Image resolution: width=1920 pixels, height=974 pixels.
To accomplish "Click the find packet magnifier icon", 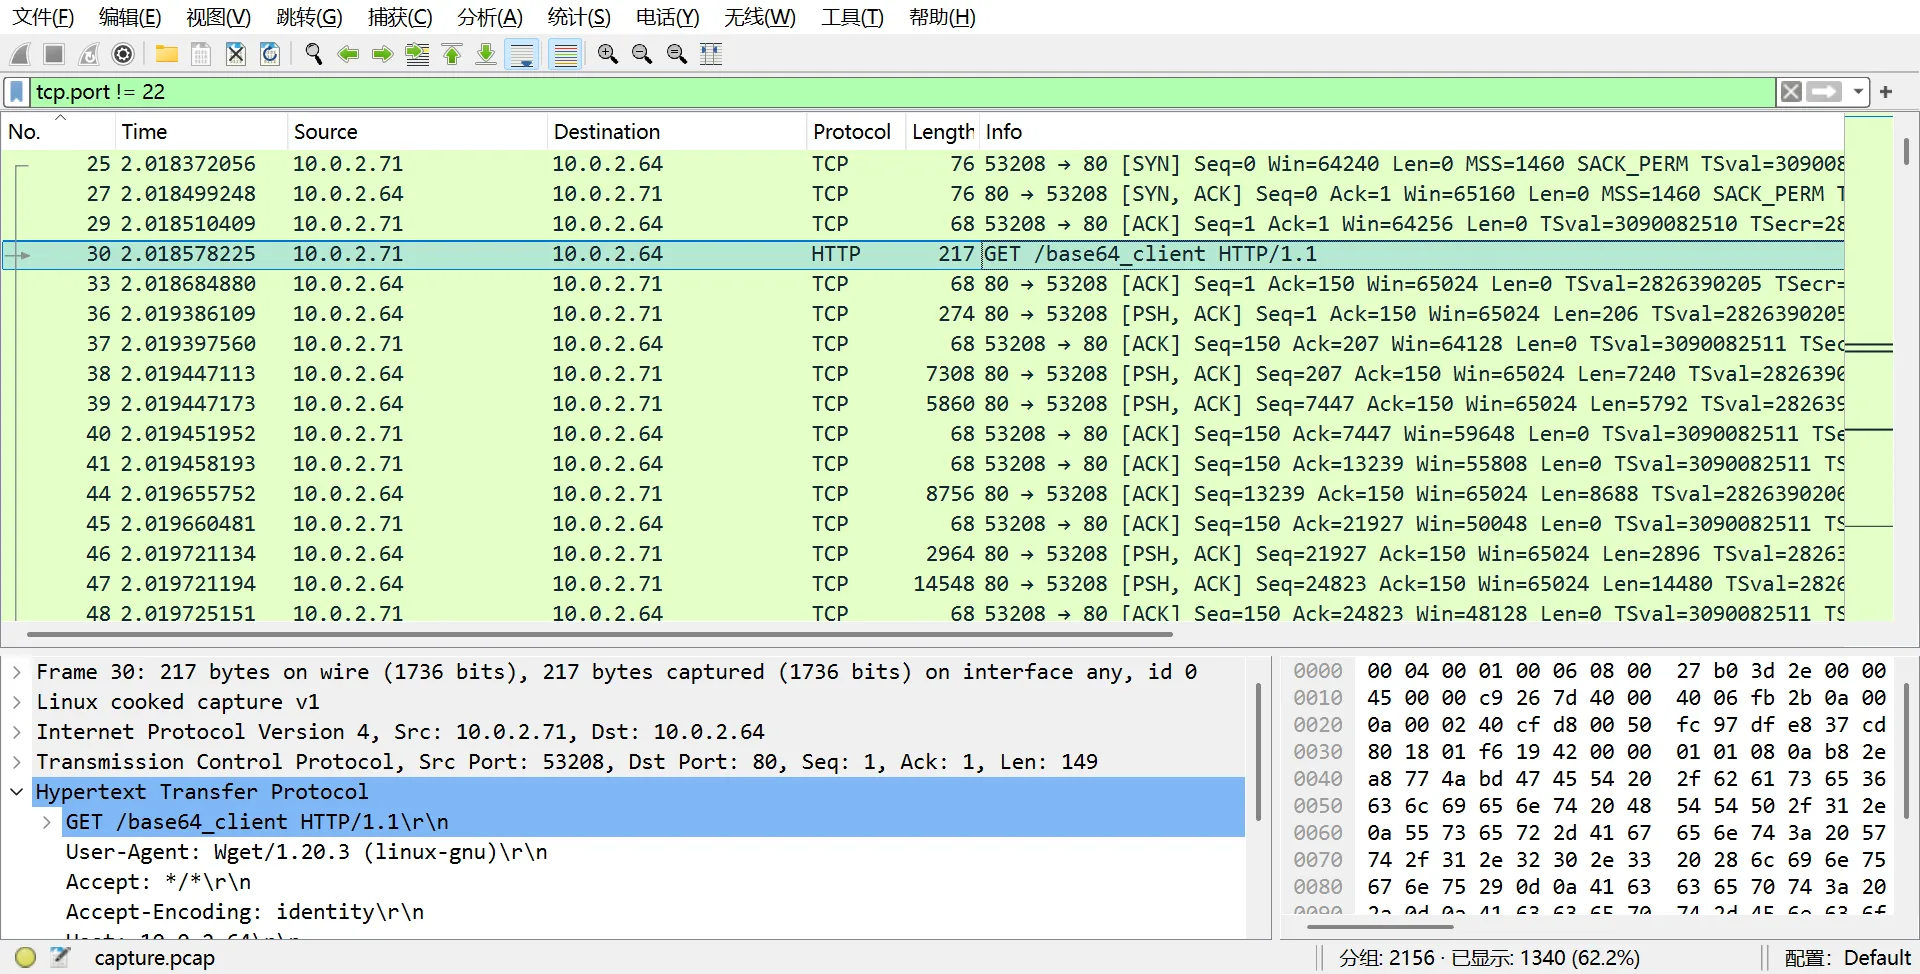I will [313, 54].
